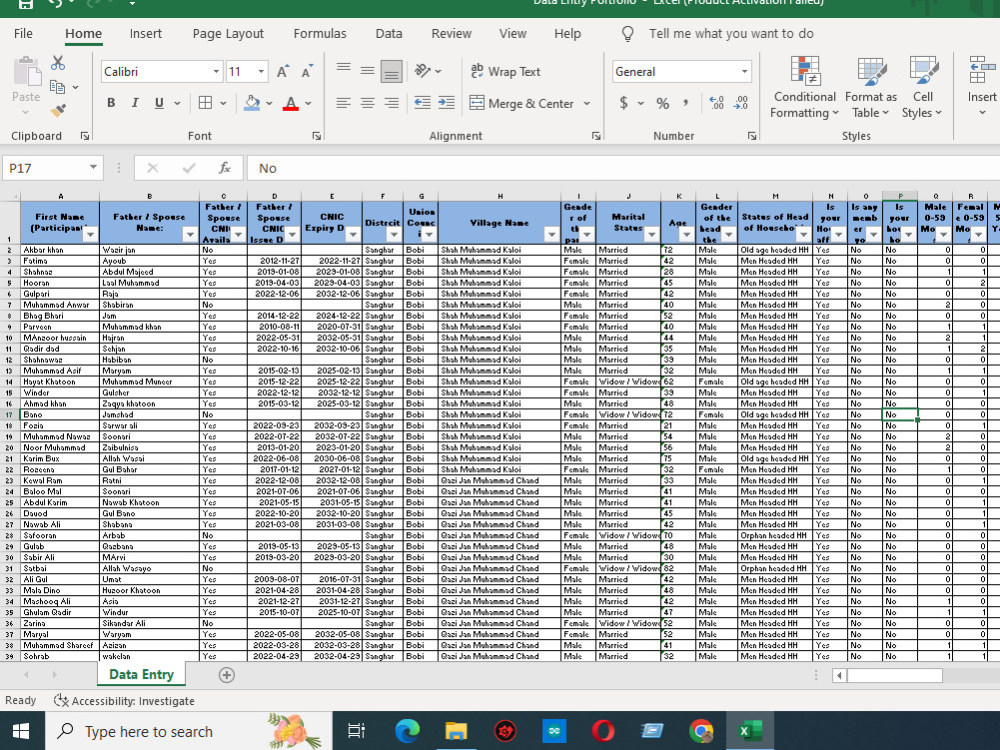
Task: Open the Insert Function fx icon
Action: coord(224,168)
